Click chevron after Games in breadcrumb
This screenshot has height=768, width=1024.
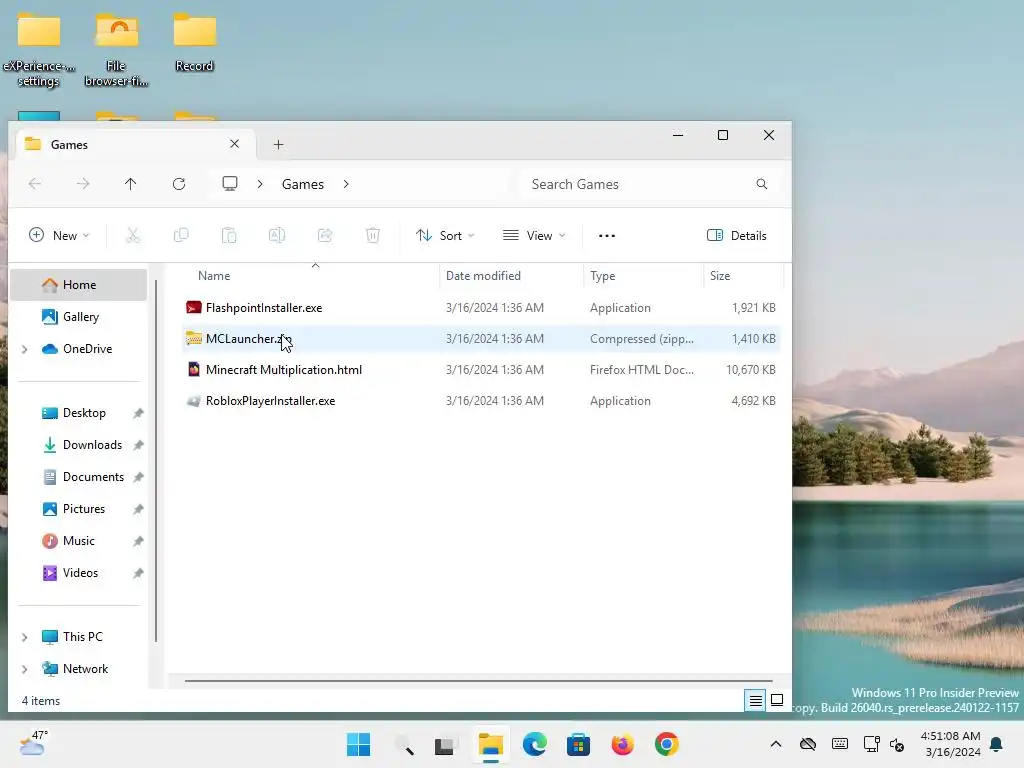click(346, 184)
